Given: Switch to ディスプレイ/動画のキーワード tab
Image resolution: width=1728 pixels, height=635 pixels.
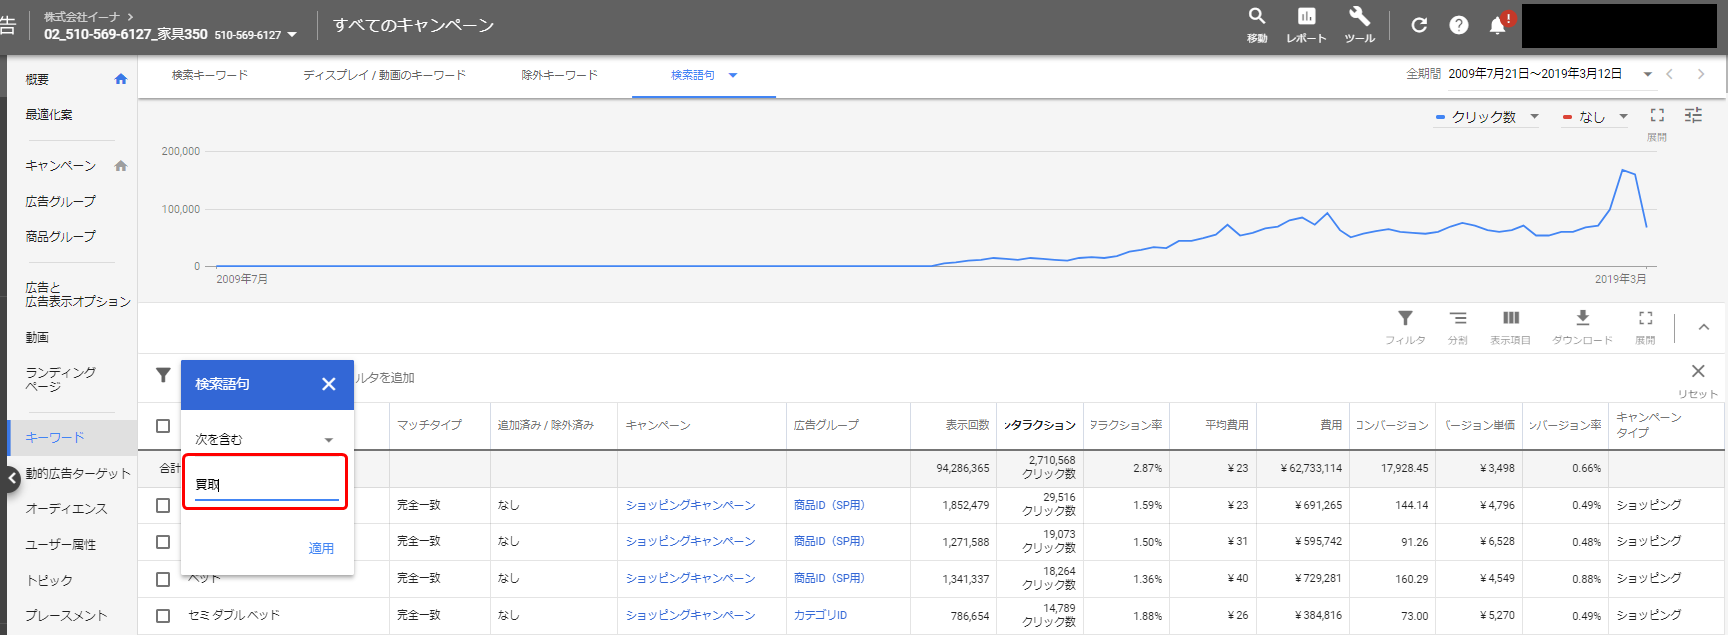Looking at the screenshot, I should pos(385,75).
